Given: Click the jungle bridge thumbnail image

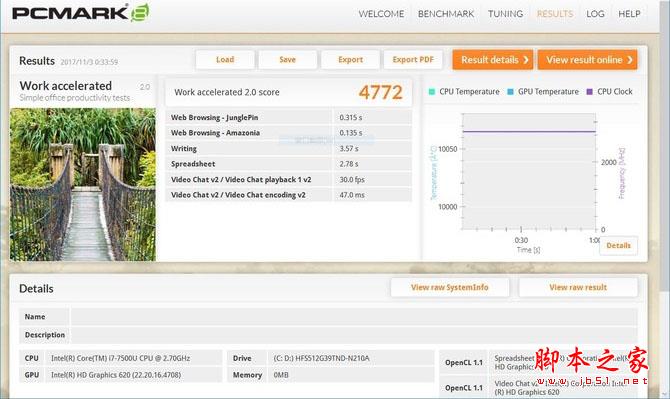Looking at the screenshot, I should pyautogui.click(x=83, y=184).
